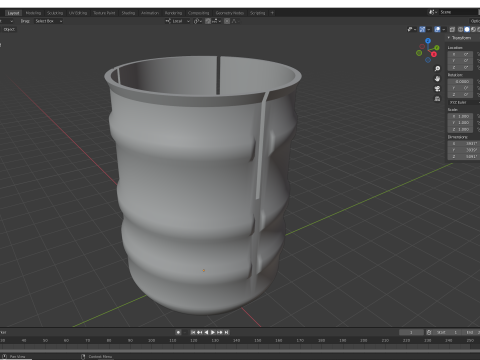Open the snapping options dropdown
This screenshot has width=480, height=360.
[x=216, y=21]
